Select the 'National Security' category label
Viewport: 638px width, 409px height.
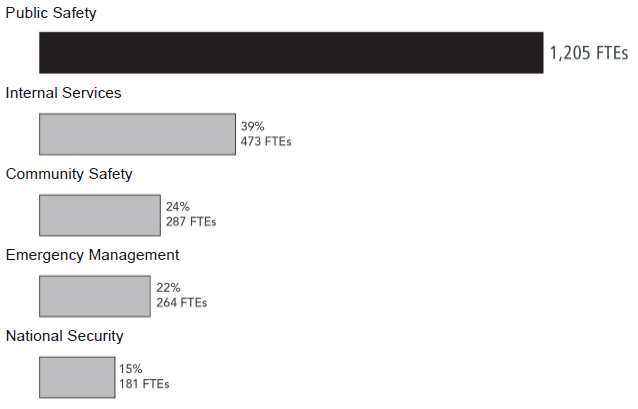pos(65,336)
